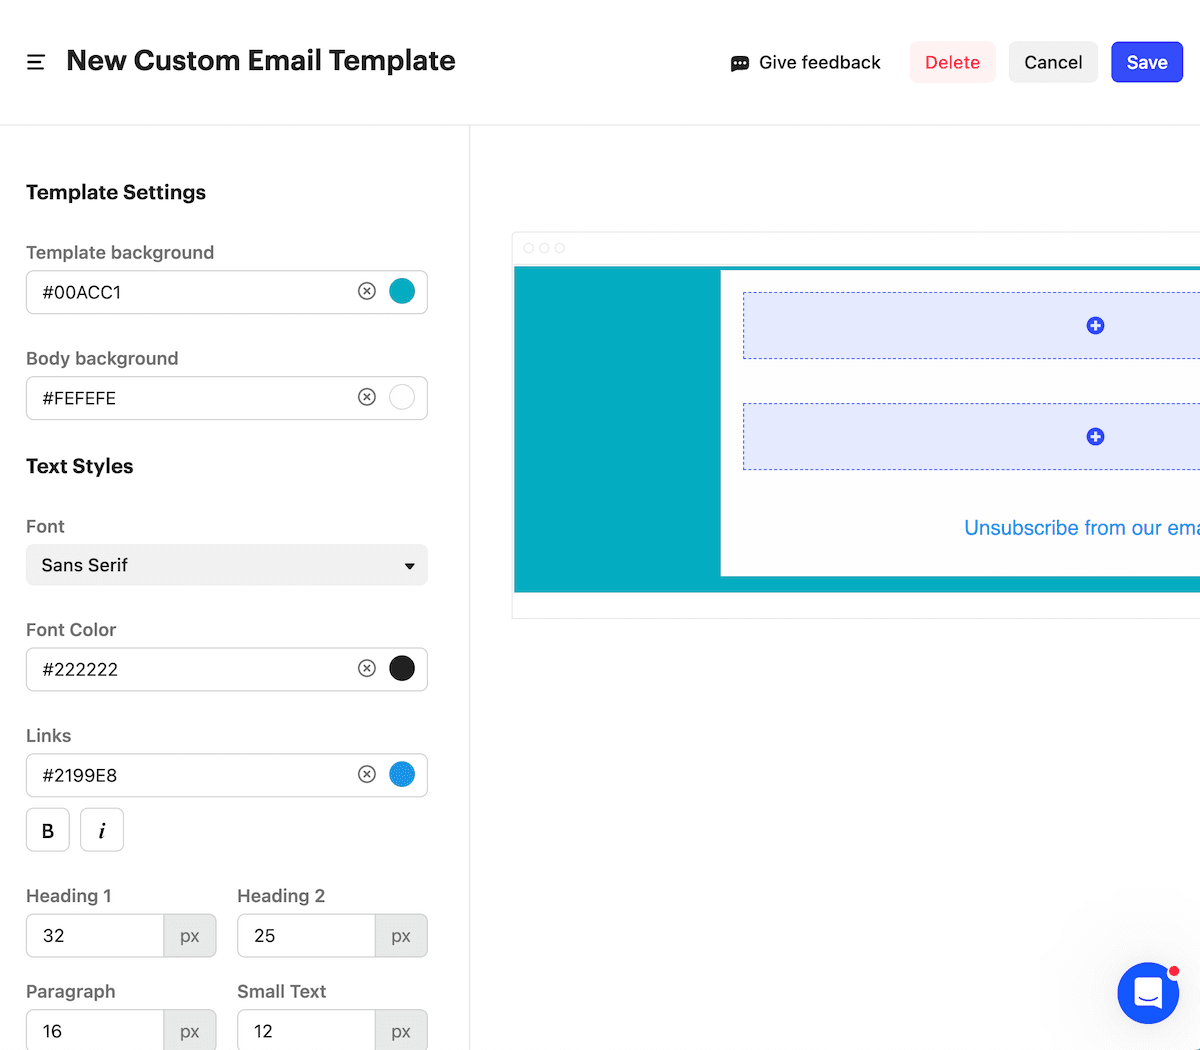Image resolution: width=1200 pixels, height=1050 pixels.
Task: Toggle bold style for links
Action: [x=48, y=830]
